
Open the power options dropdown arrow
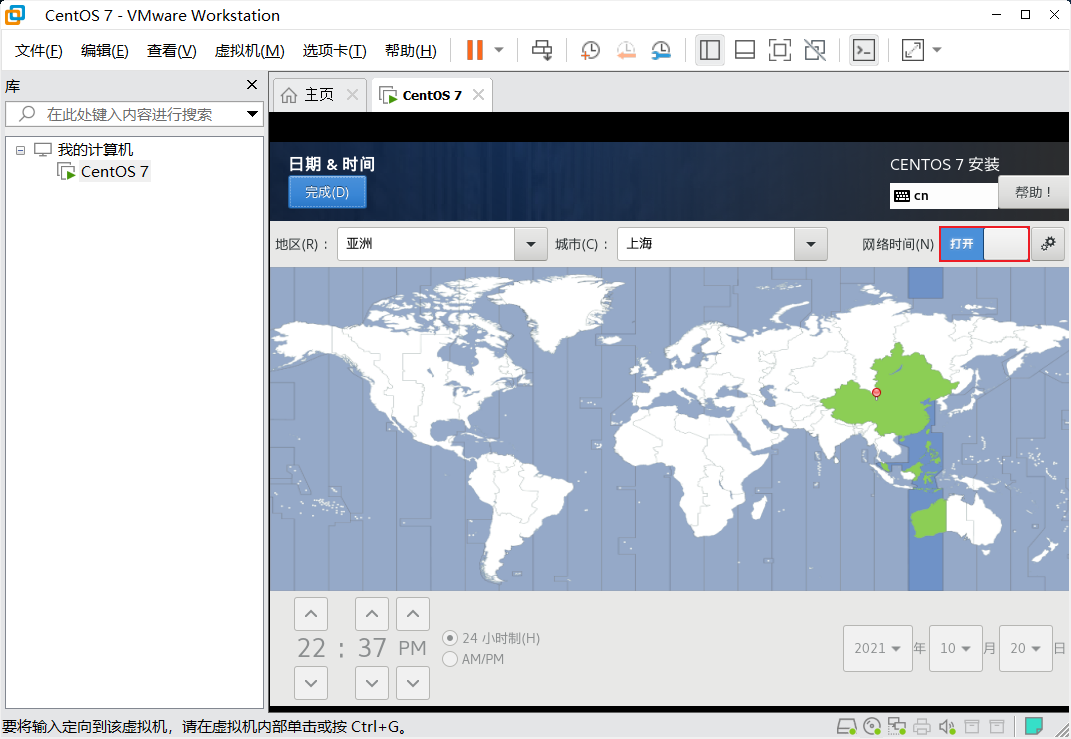[x=499, y=50]
